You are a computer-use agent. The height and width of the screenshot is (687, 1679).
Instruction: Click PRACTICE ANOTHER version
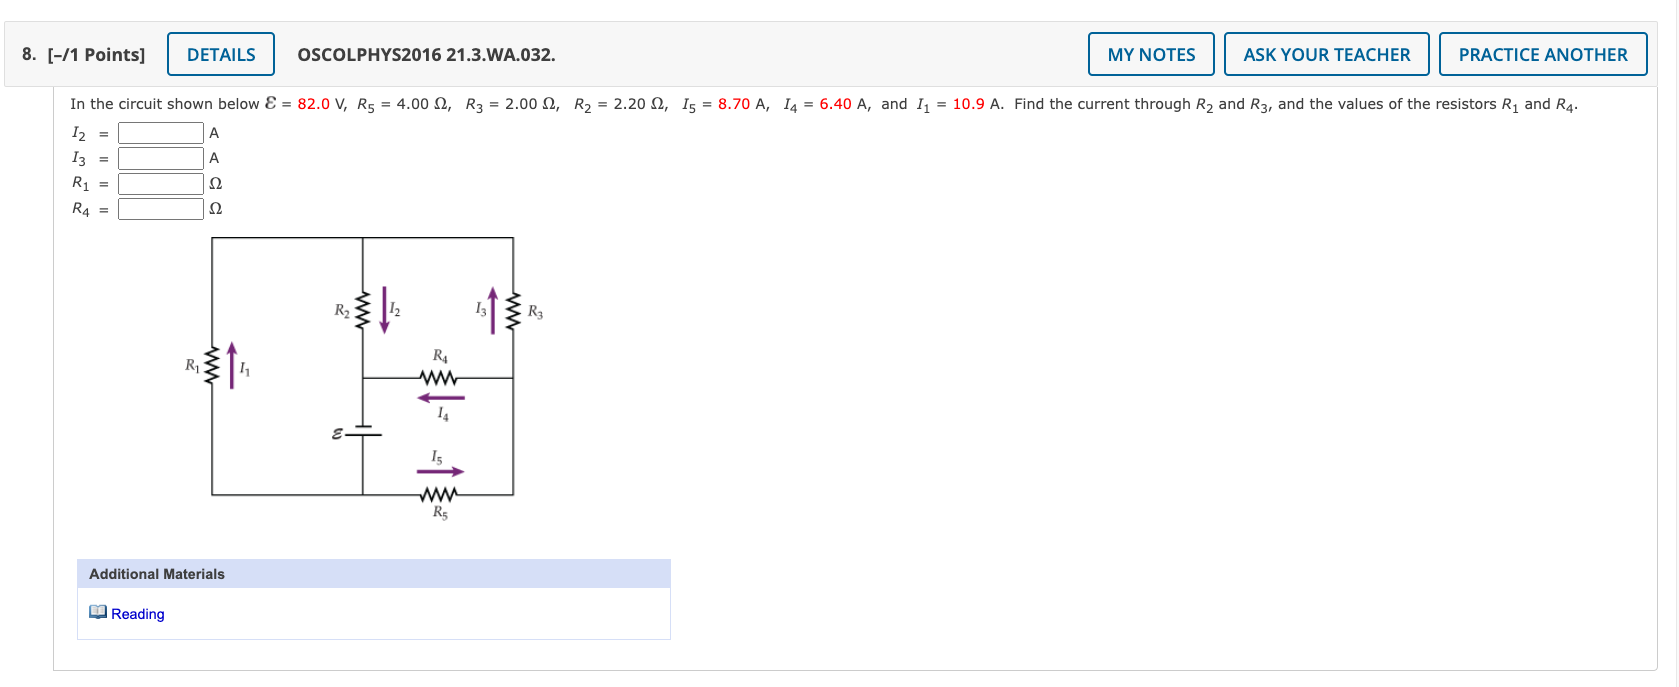click(1542, 54)
